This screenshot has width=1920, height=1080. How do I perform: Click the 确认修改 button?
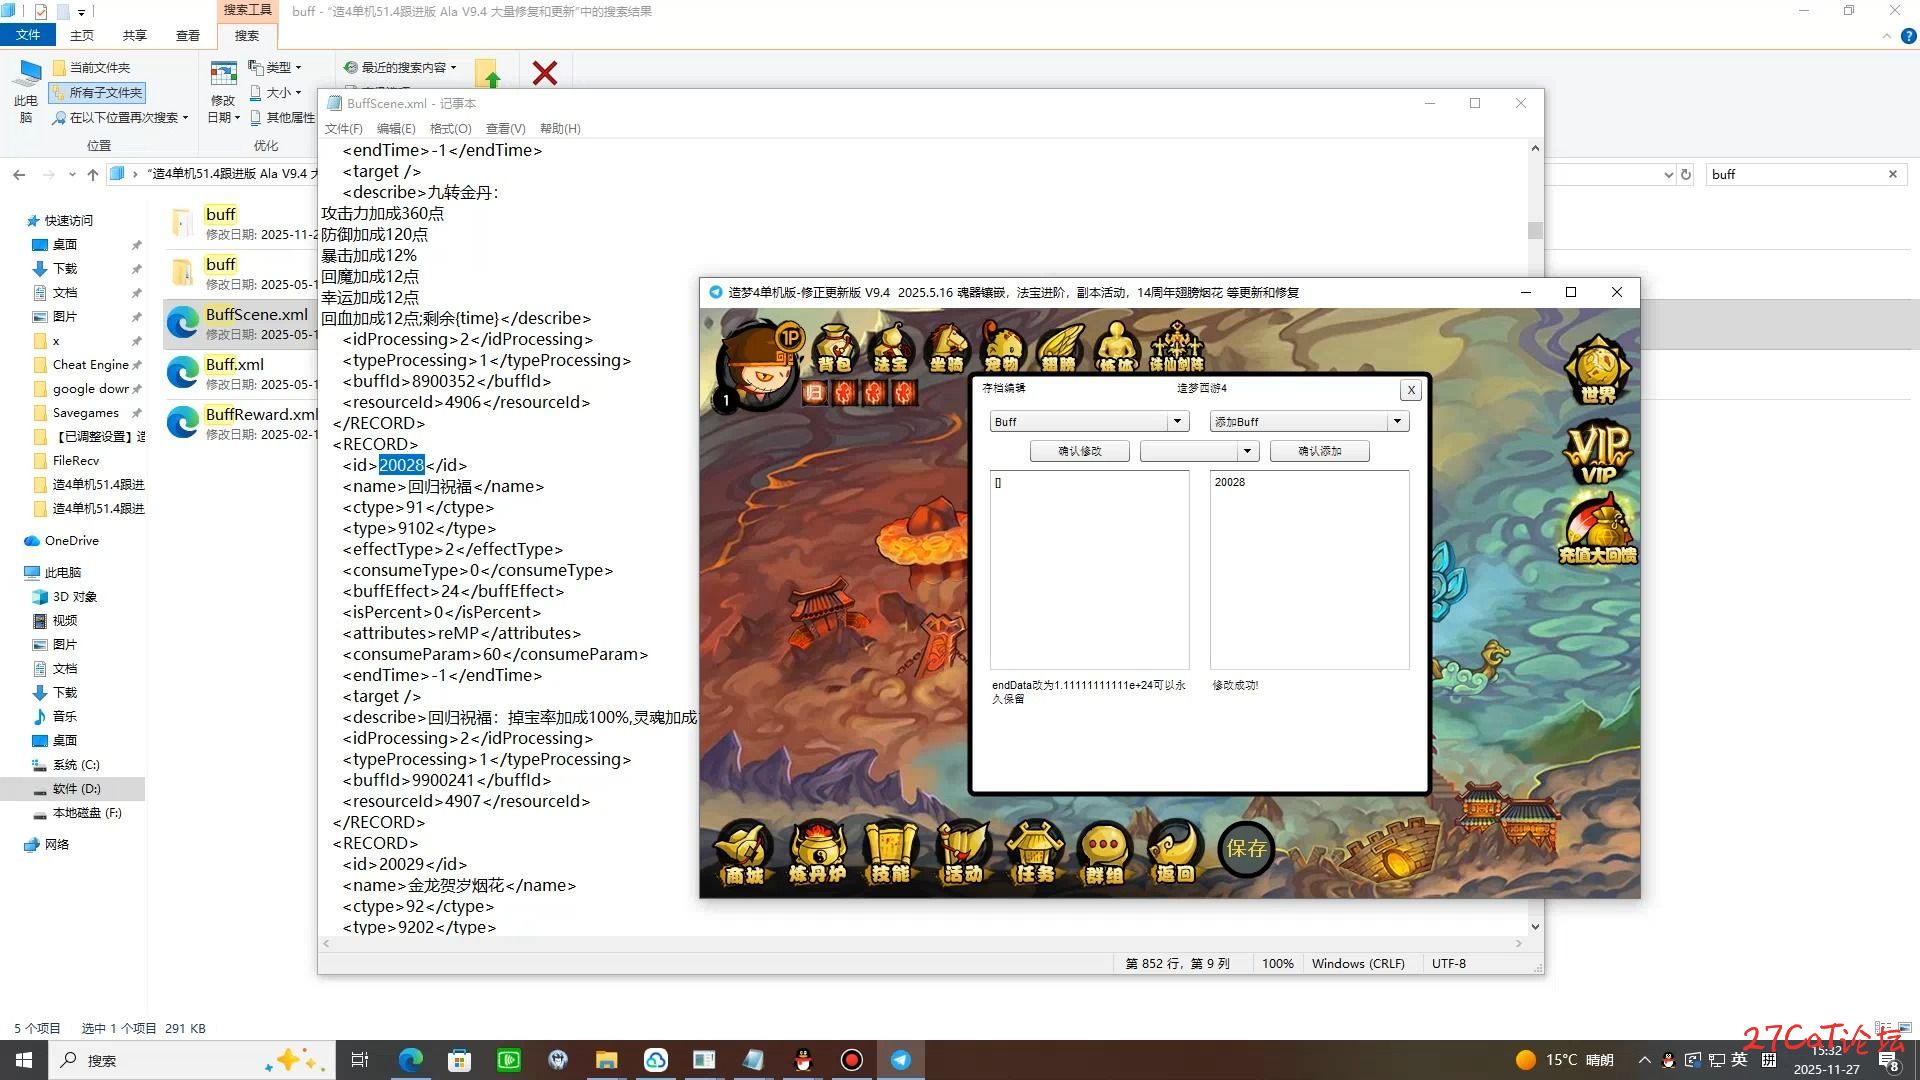pos(1079,451)
